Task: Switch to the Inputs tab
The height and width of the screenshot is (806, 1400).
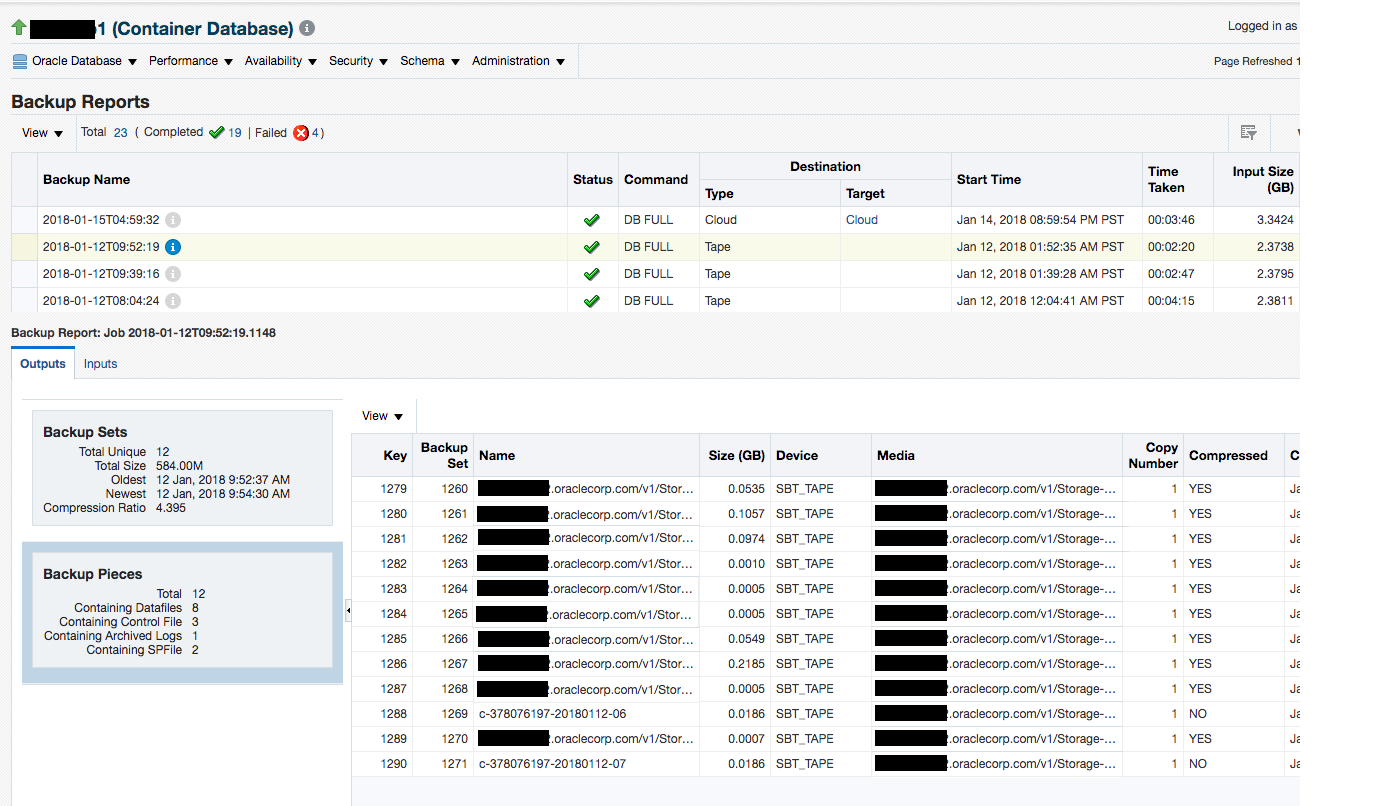Action: tap(100, 364)
